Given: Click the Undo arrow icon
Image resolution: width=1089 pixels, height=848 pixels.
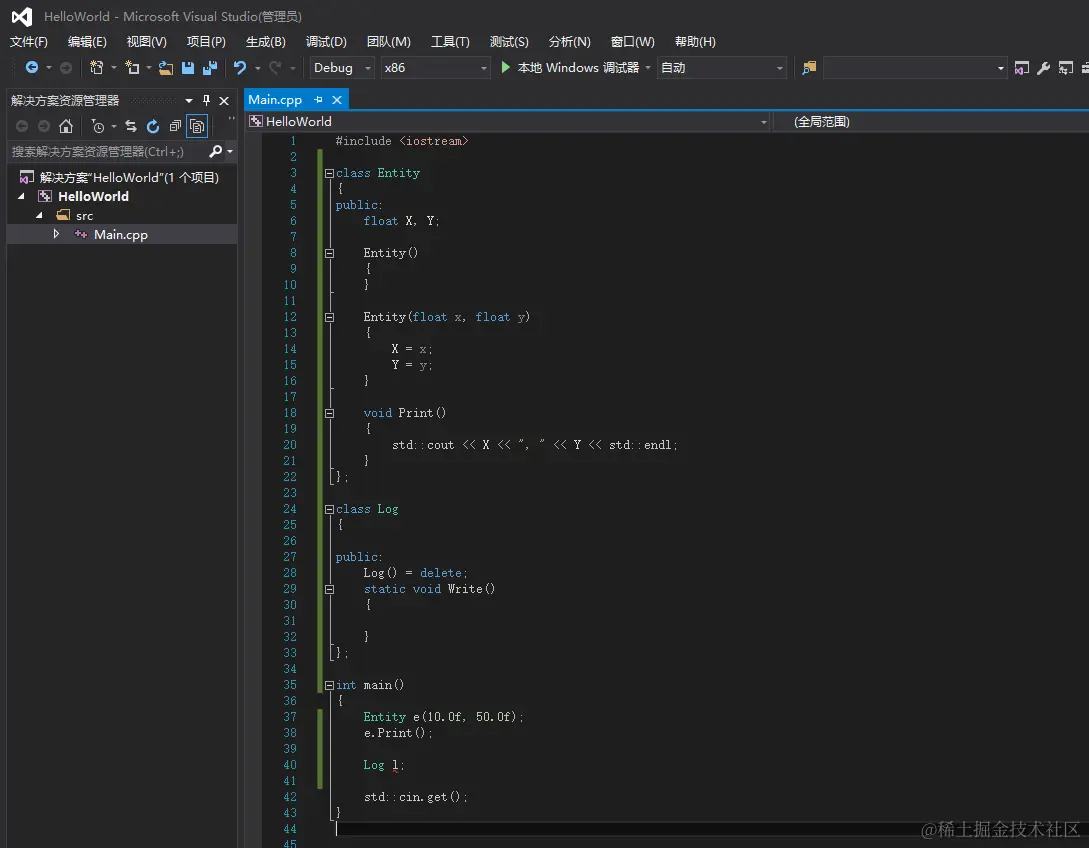Looking at the screenshot, I should coord(240,68).
